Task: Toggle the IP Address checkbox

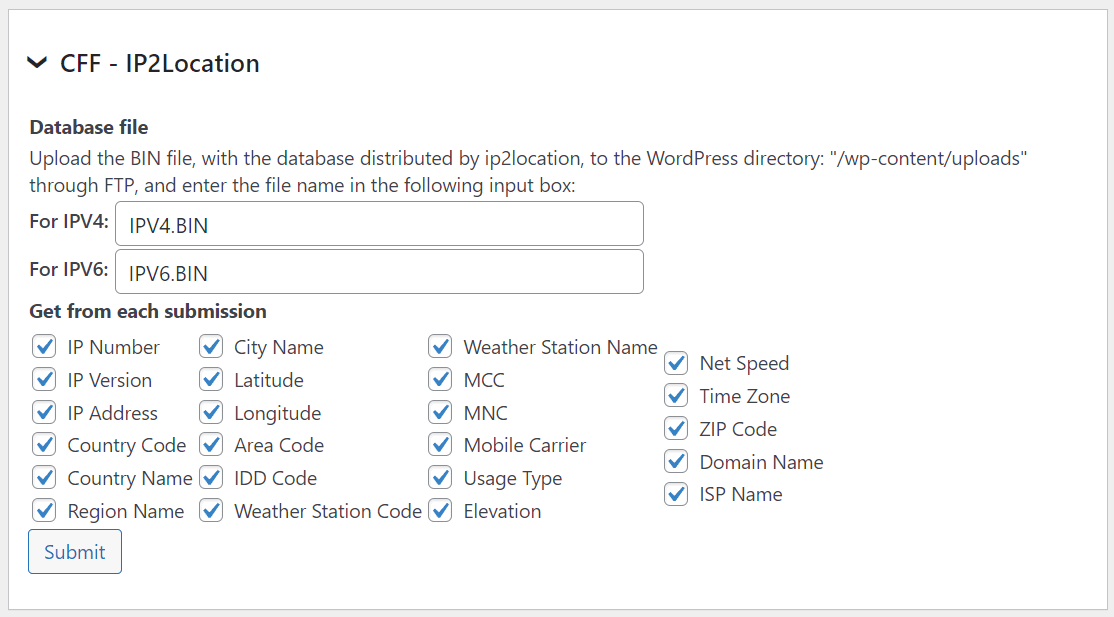Action: coord(44,412)
